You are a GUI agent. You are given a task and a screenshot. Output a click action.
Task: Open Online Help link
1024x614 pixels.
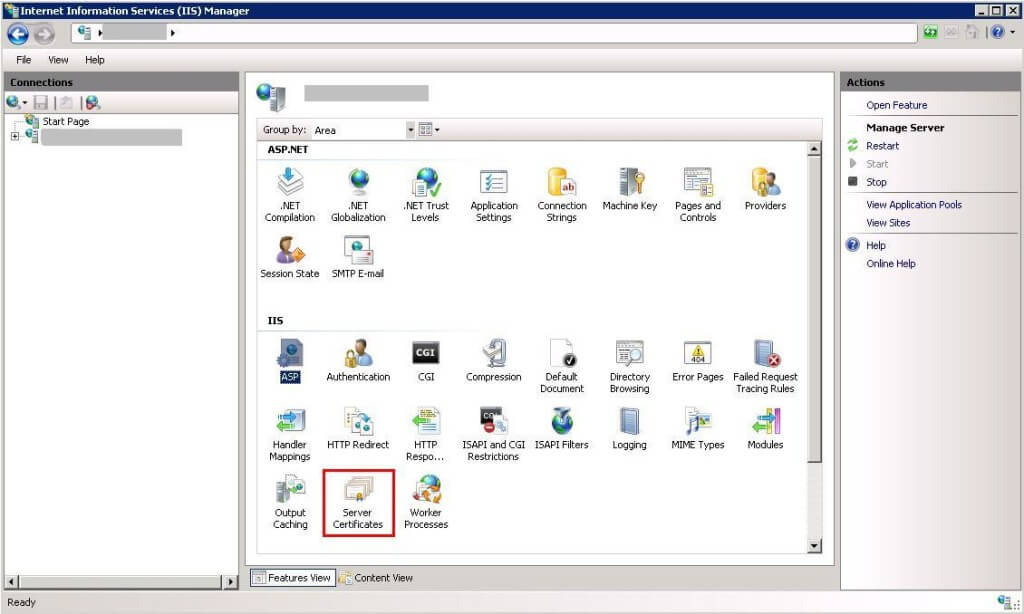(890, 264)
